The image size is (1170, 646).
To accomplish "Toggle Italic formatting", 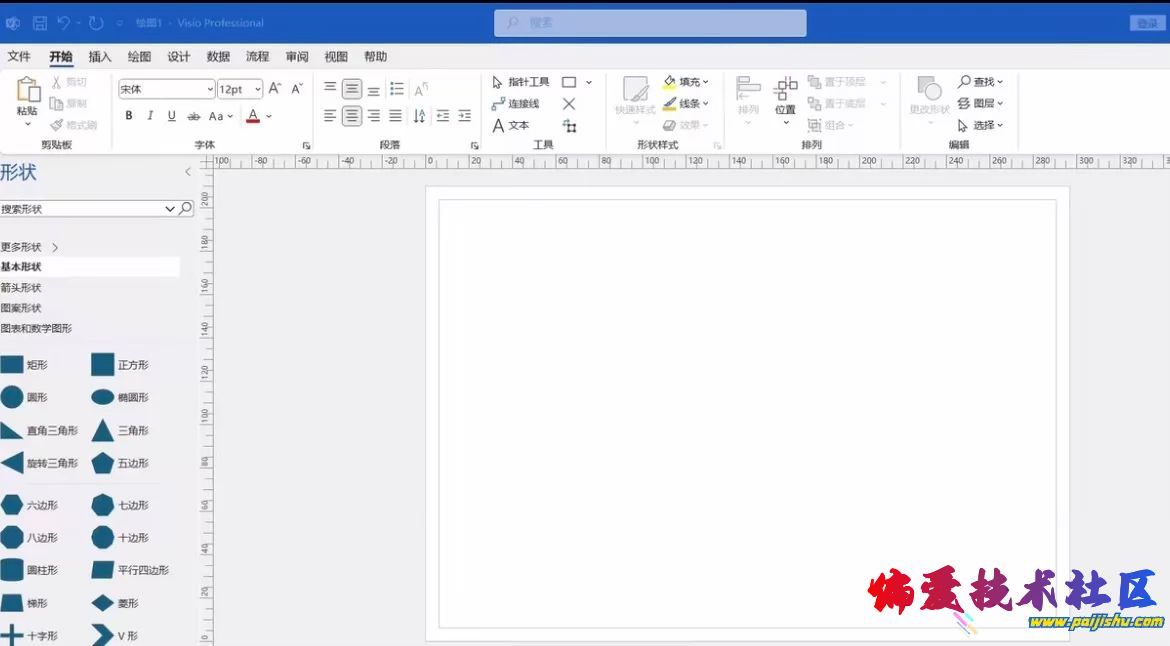I will tap(150, 116).
